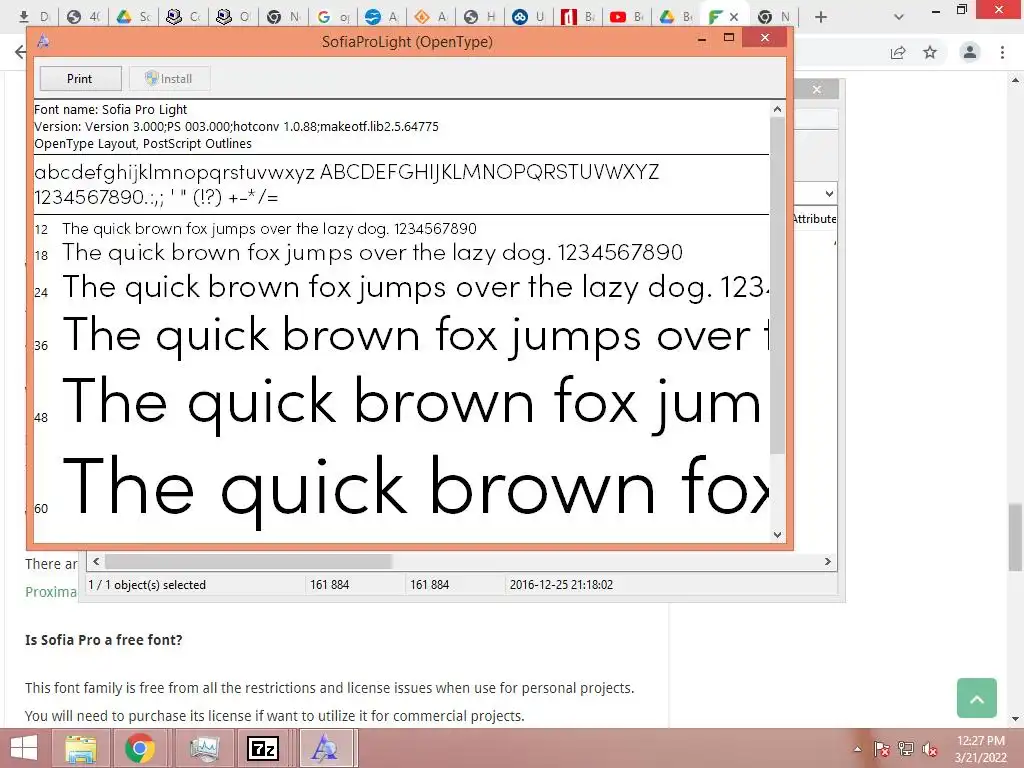Click the Attribute column header in 7-Zip
The image size is (1024, 768).
click(x=814, y=219)
